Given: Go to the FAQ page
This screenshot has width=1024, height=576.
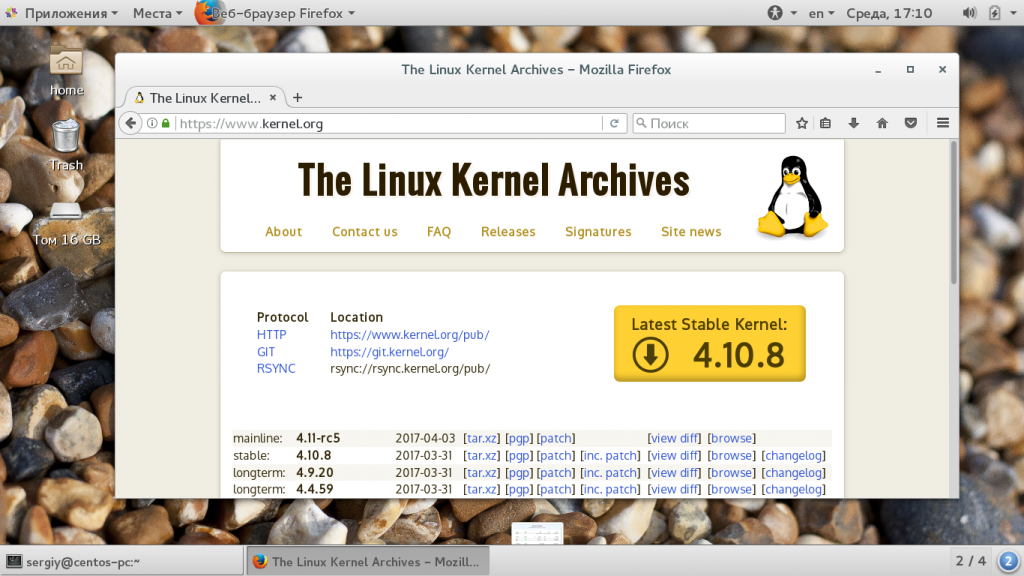Looking at the screenshot, I should pos(439,232).
